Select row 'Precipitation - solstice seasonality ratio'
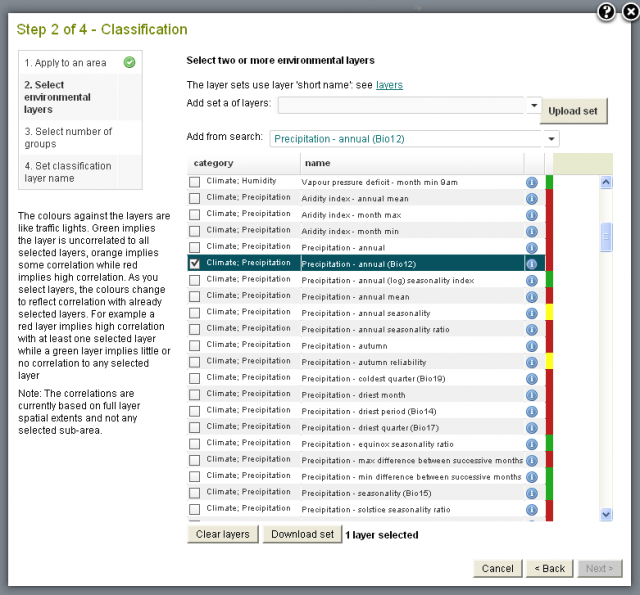The width and height of the screenshot is (640, 595). tap(366, 509)
